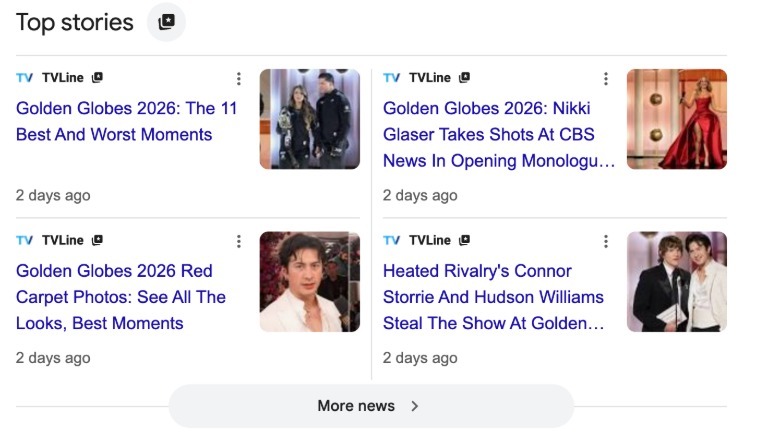The width and height of the screenshot is (780, 438).
Task: Open three-dot menu for Red Carpet Photos story
Action: (238, 241)
